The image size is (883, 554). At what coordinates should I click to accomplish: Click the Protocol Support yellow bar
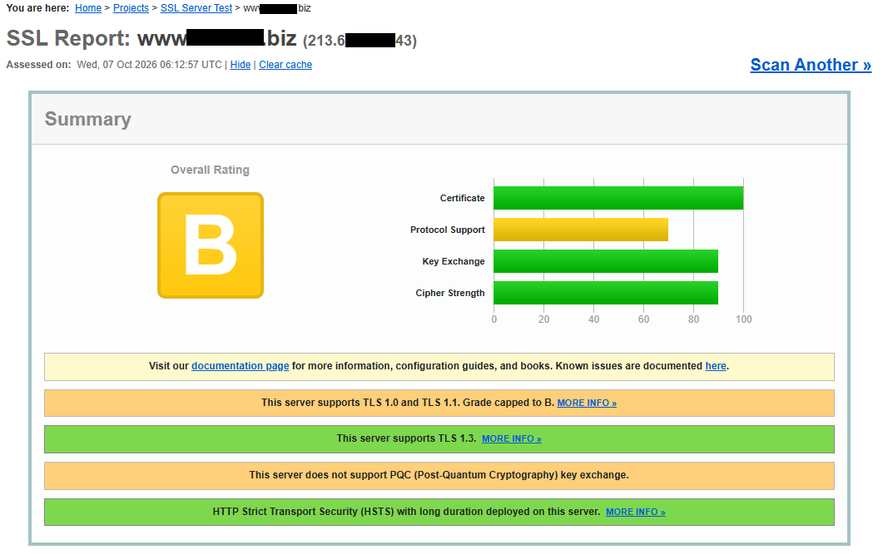(581, 230)
